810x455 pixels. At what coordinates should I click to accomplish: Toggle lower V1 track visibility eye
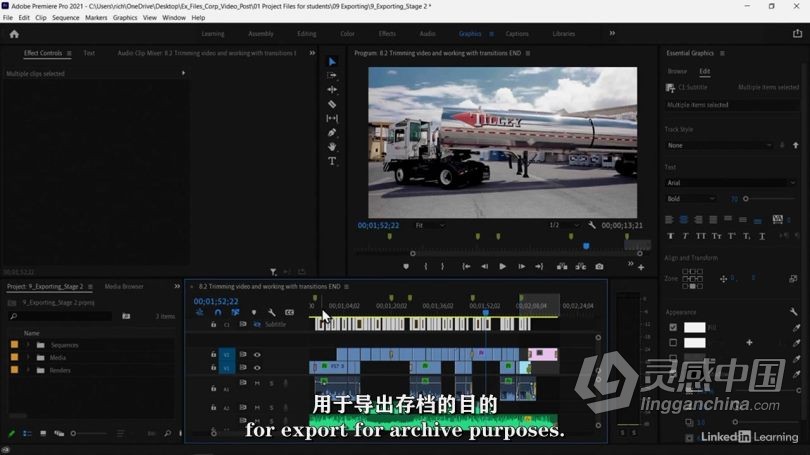click(257, 368)
